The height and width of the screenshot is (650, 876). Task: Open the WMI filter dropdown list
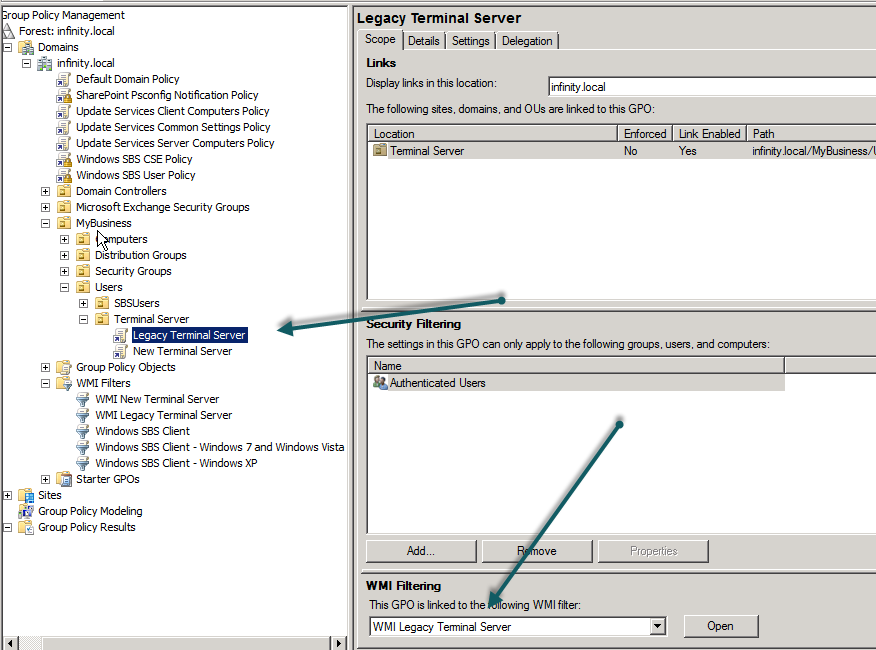pos(657,627)
